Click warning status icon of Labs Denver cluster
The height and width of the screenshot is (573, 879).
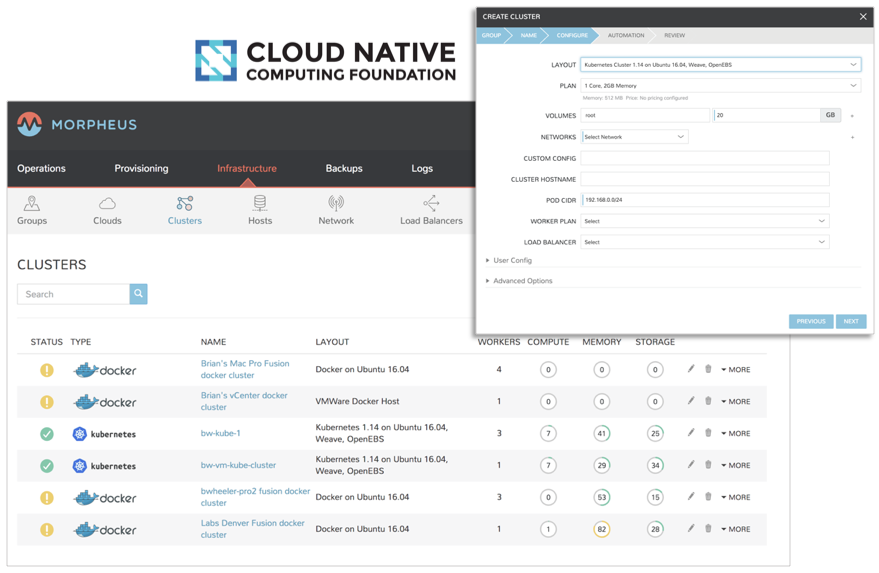[47, 529]
